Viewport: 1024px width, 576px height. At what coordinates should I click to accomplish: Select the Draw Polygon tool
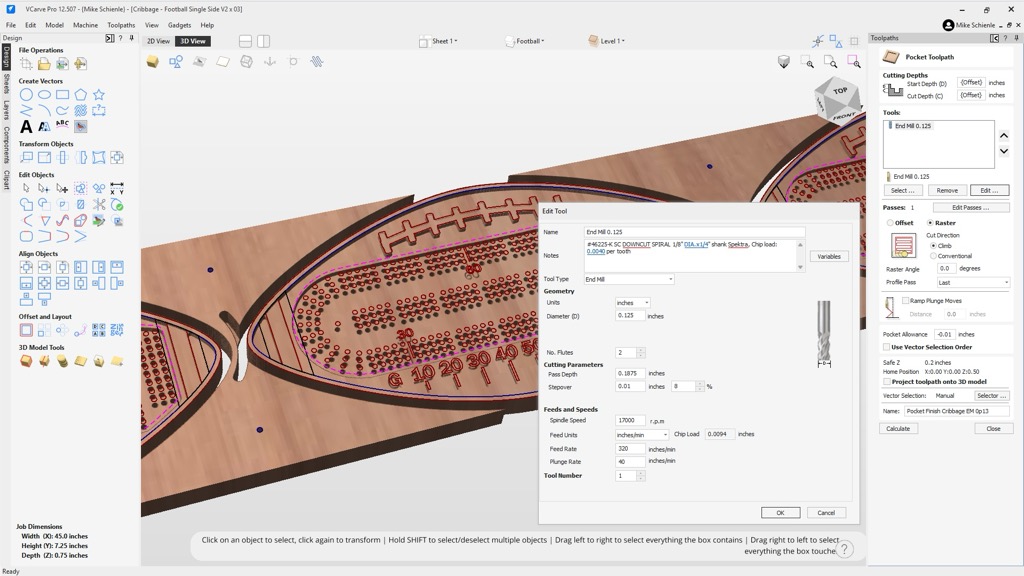coord(81,95)
